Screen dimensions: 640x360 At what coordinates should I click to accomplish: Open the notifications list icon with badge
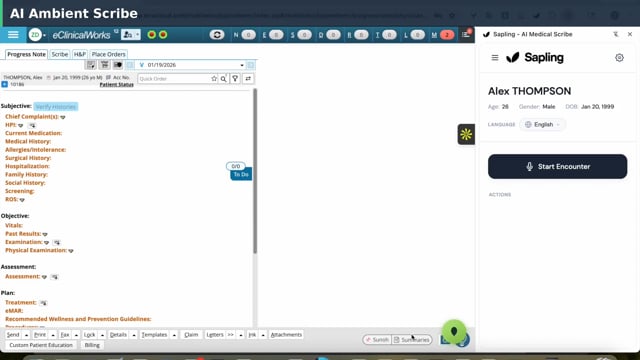466,35
